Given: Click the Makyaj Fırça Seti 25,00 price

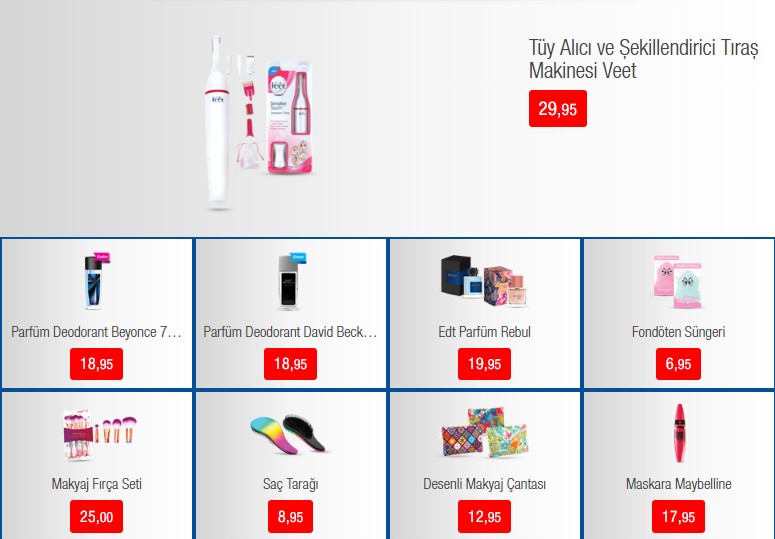Looking at the screenshot, I should (x=96, y=517).
